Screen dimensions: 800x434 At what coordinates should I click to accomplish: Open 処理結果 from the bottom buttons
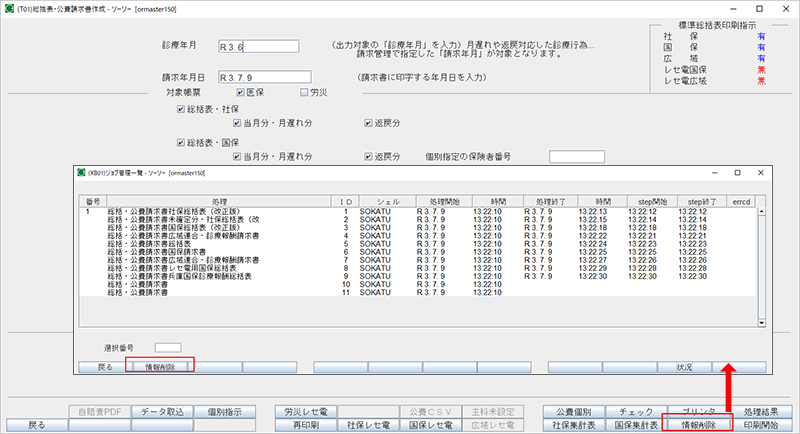coord(767,411)
